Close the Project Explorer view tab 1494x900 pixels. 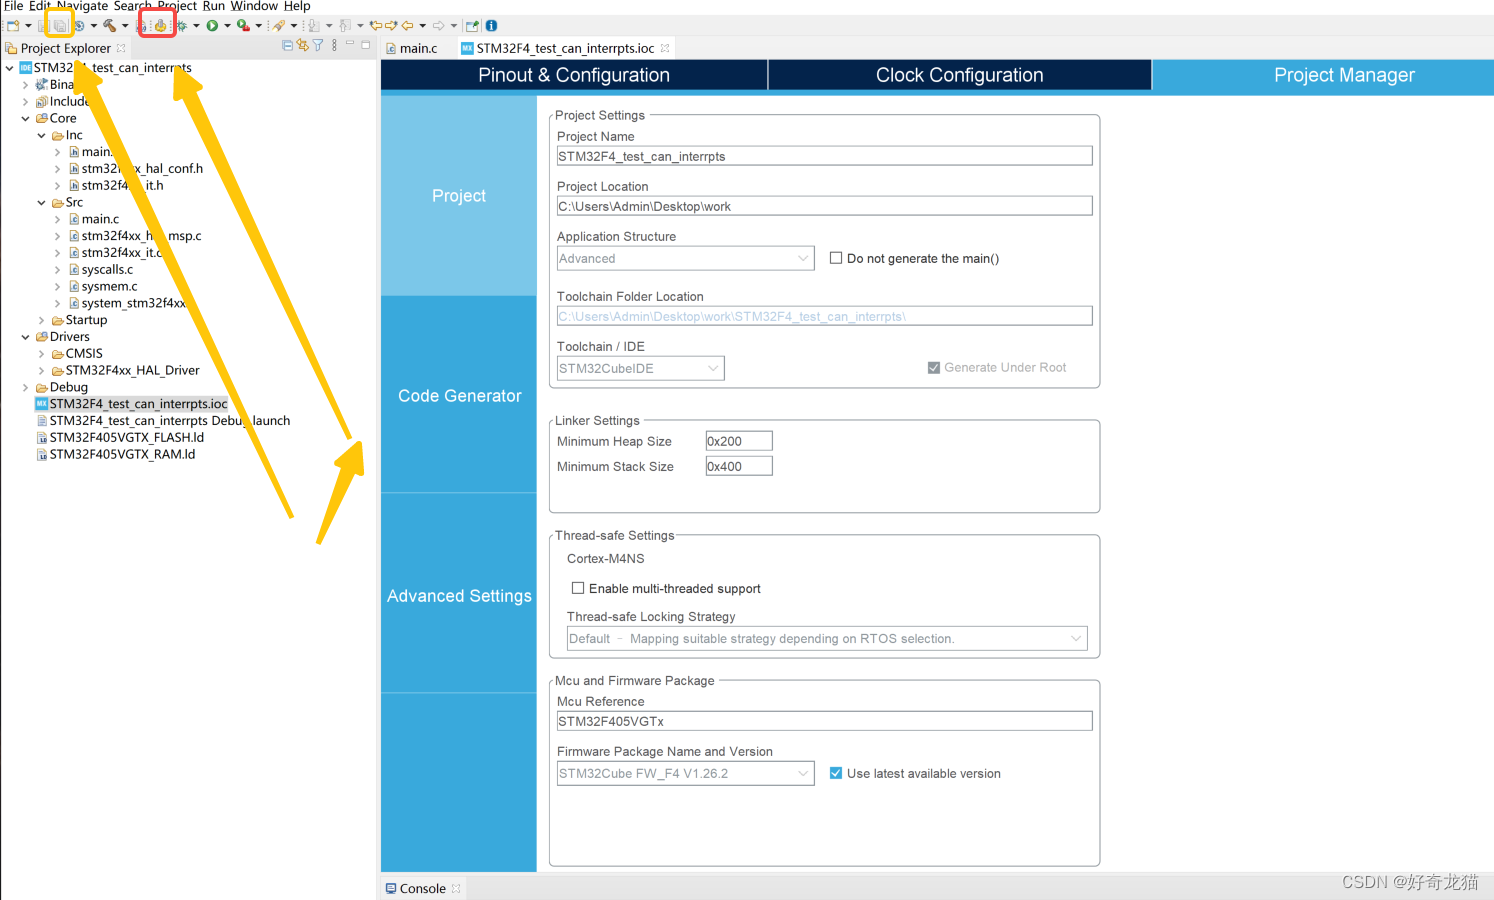tap(121, 48)
